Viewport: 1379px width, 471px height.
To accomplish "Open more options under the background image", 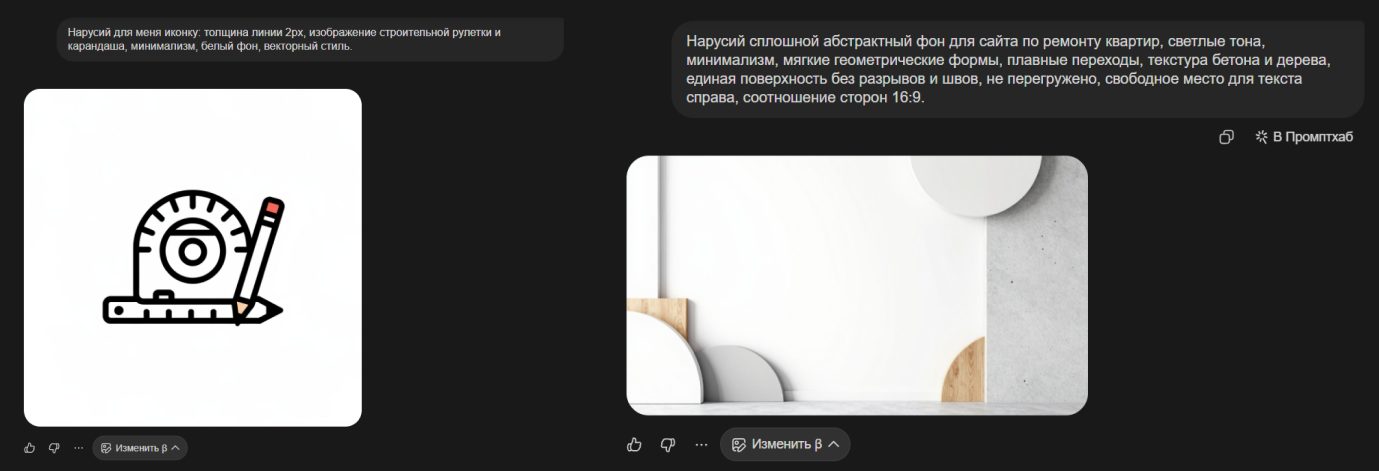I will (x=701, y=444).
